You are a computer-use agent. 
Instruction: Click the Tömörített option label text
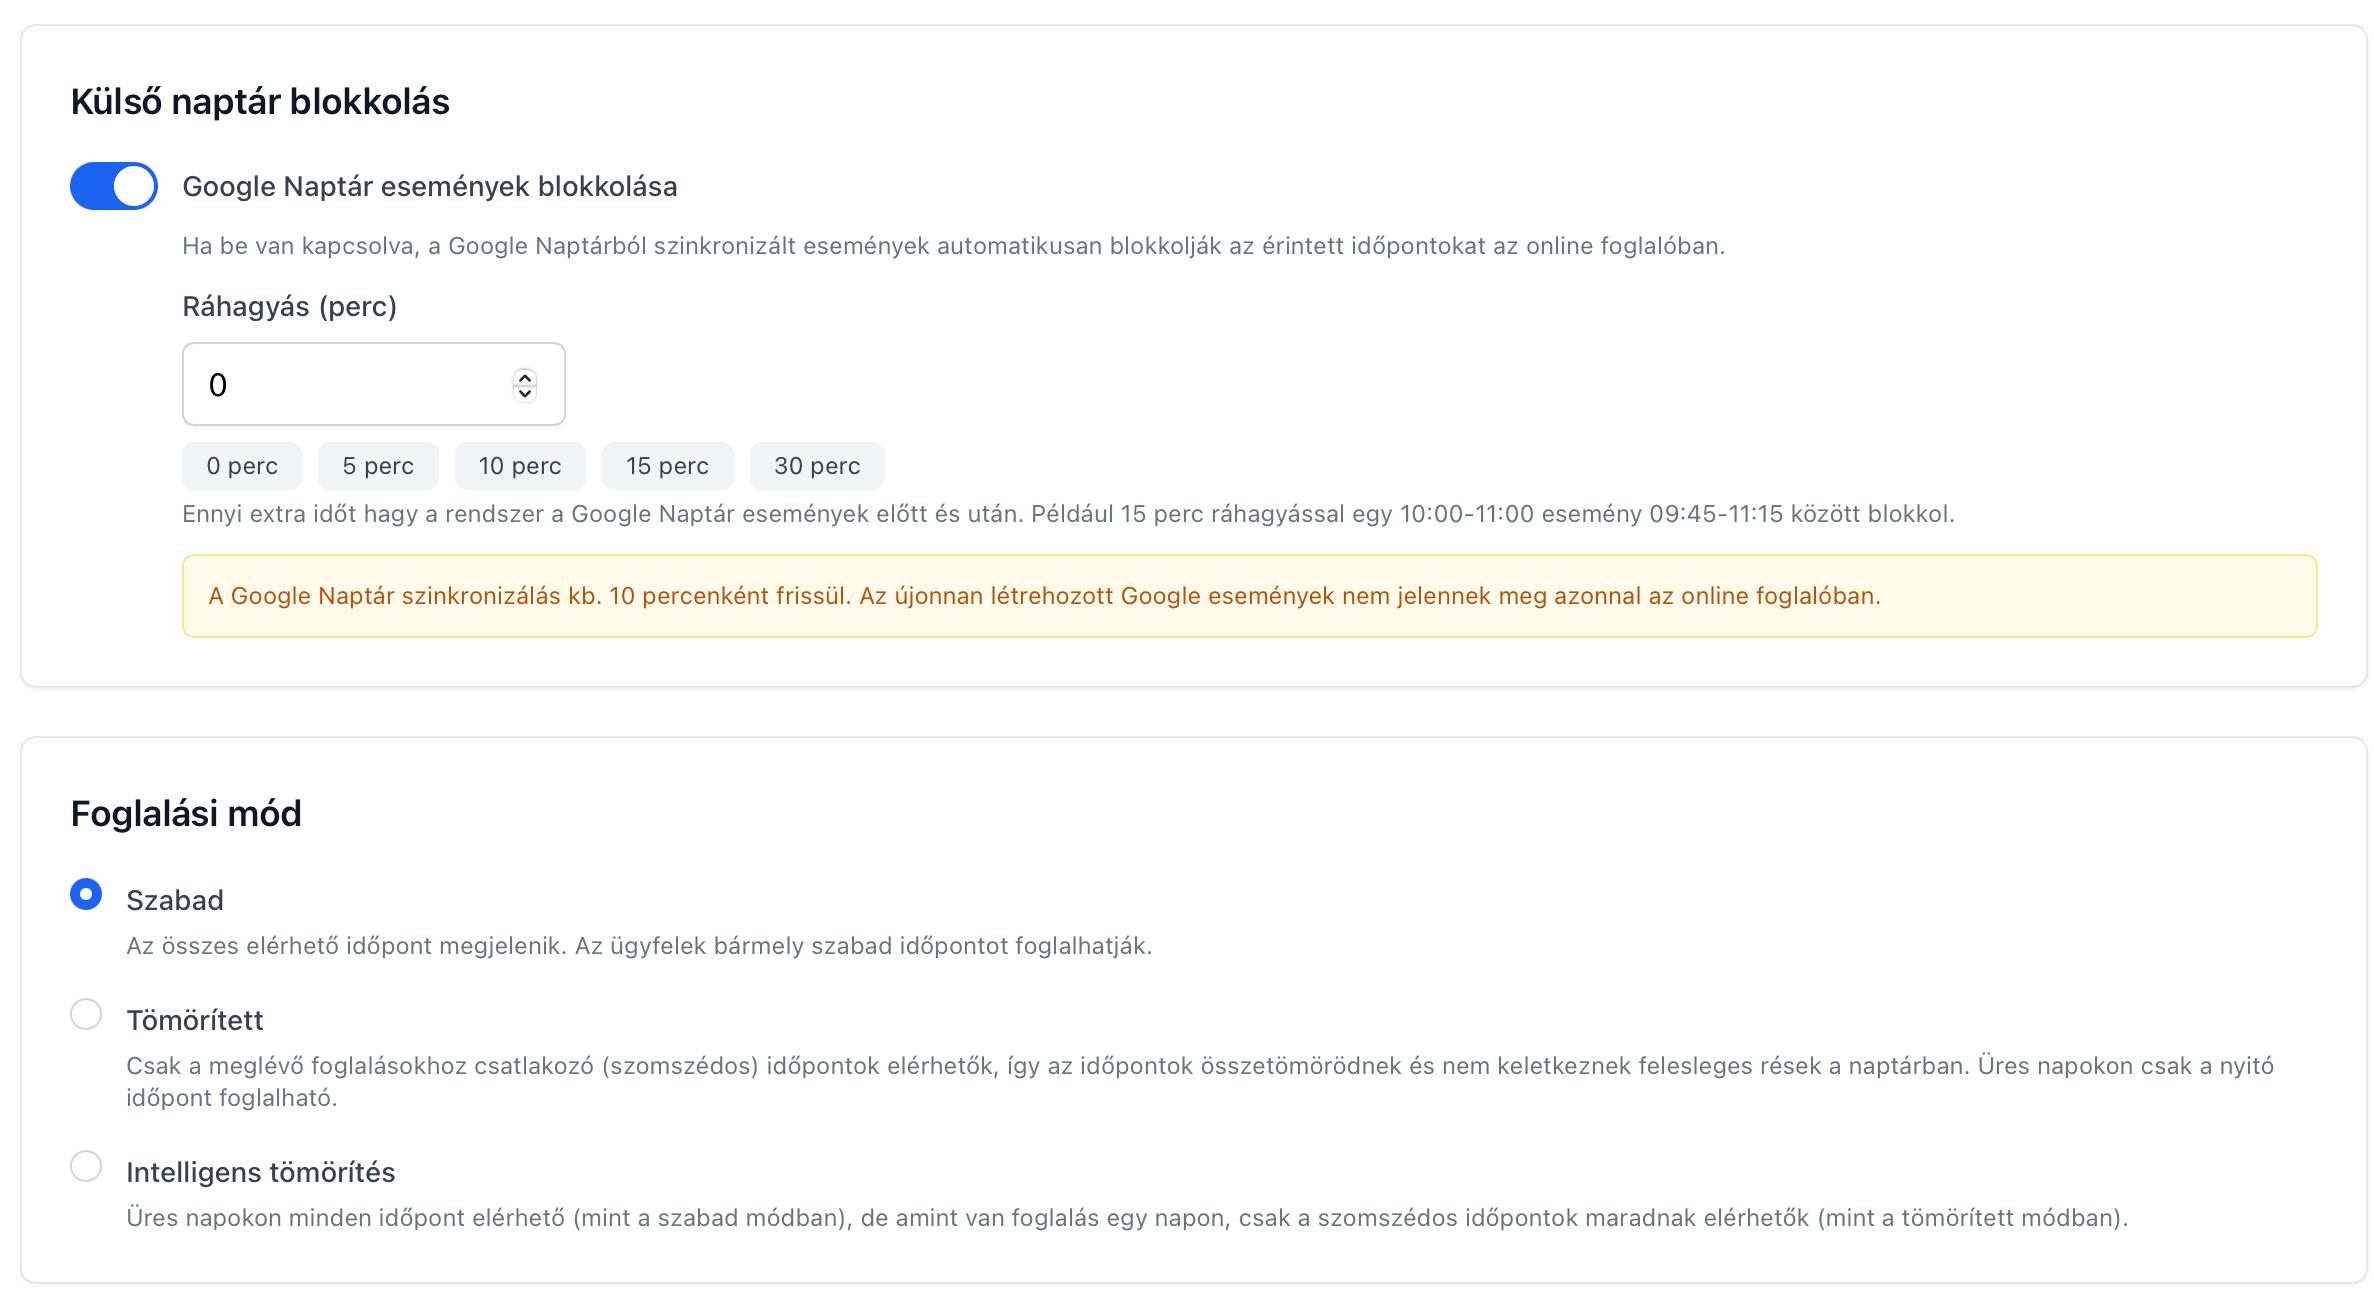195,1020
